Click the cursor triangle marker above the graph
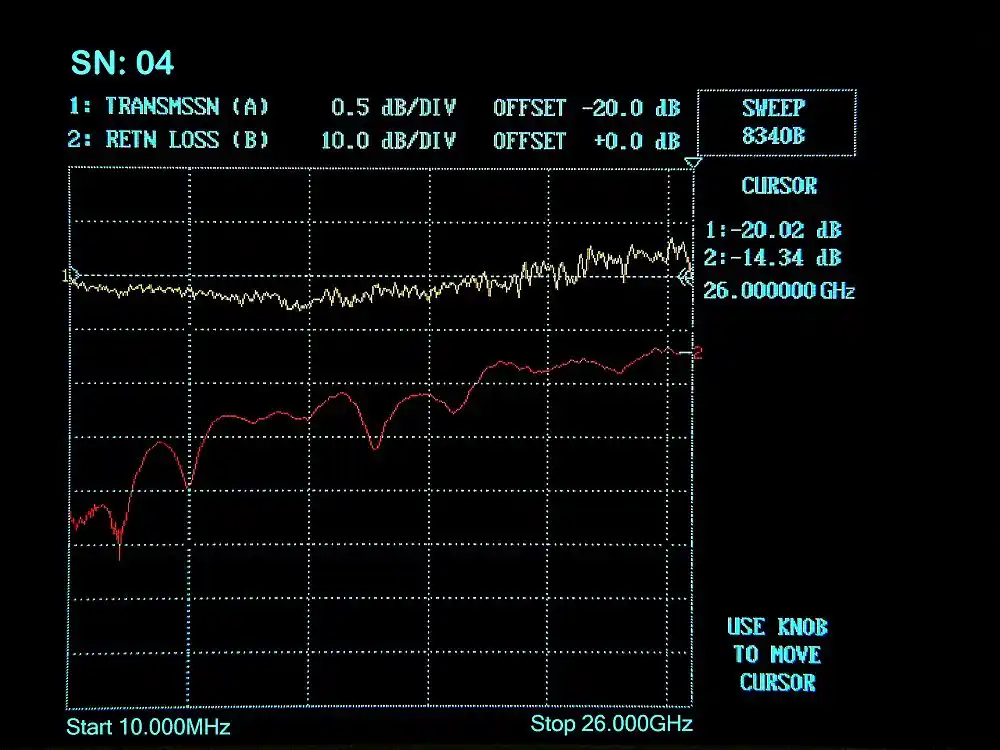Screen dimensions: 1000x750 (x=693, y=162)
